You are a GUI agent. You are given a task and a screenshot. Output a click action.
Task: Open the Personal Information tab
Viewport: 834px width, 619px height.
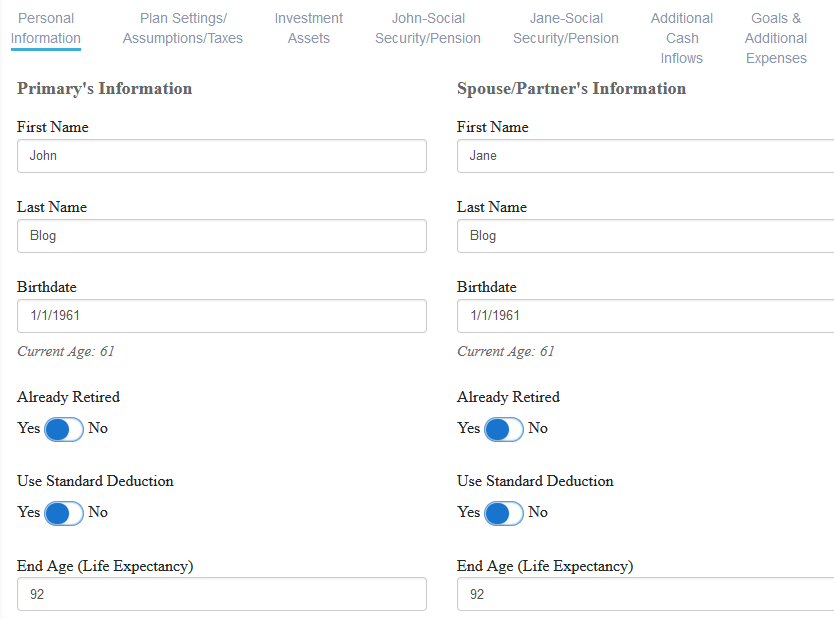[46, 28]
